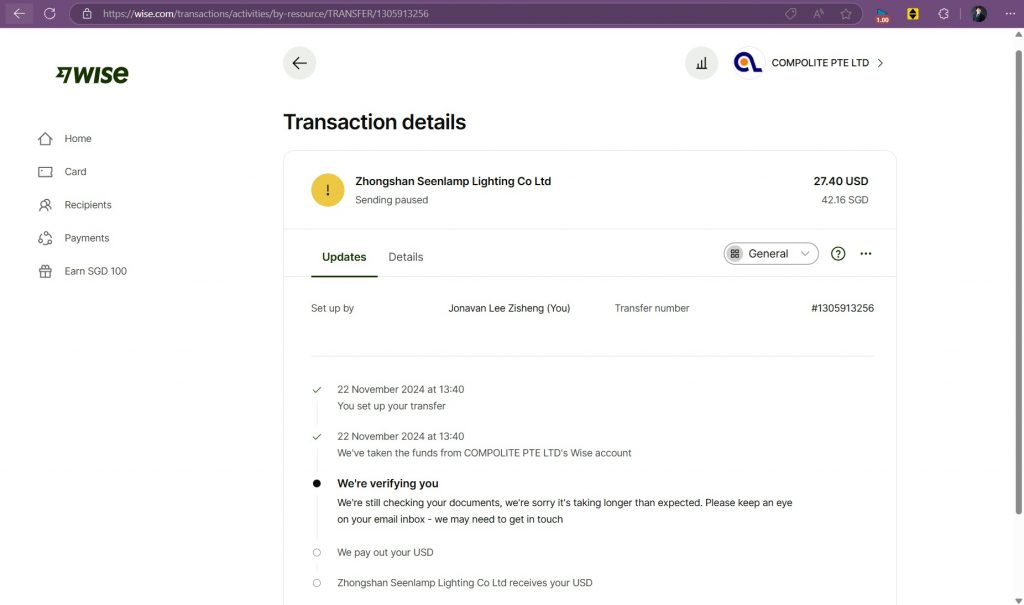
Task: Click the yellow warning status icon
Action: click(328, 190)
